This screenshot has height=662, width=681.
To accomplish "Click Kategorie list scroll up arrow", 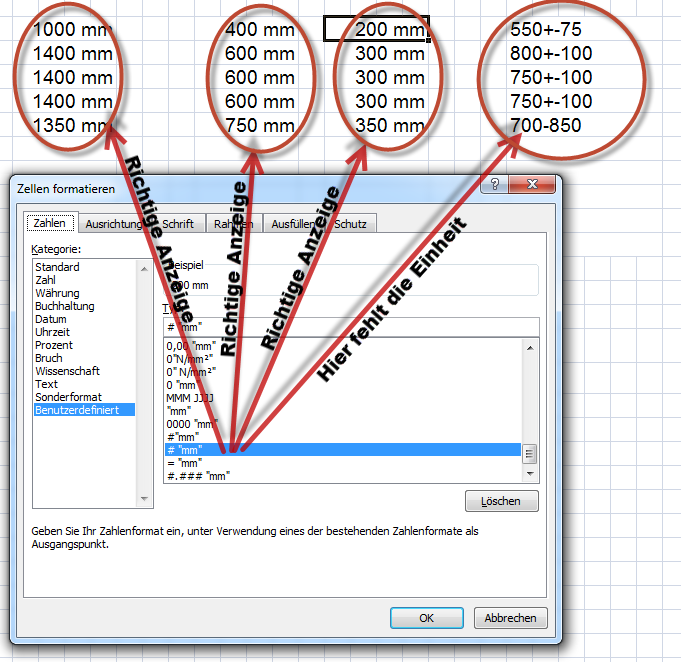I will click(145, 269).
